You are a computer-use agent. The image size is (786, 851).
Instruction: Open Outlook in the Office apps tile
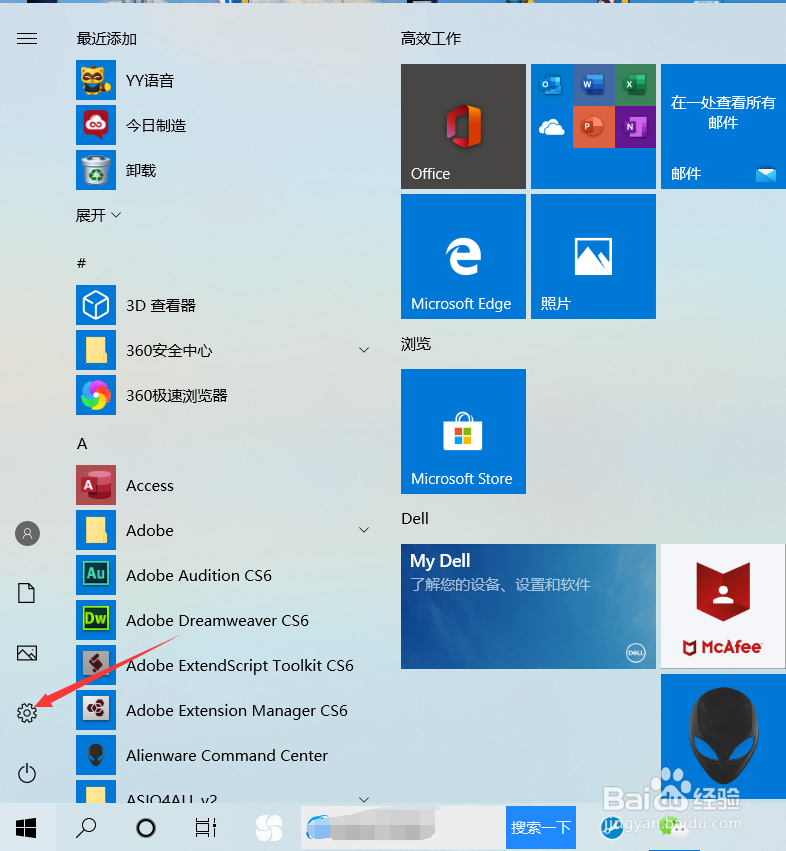coord(552,85)
